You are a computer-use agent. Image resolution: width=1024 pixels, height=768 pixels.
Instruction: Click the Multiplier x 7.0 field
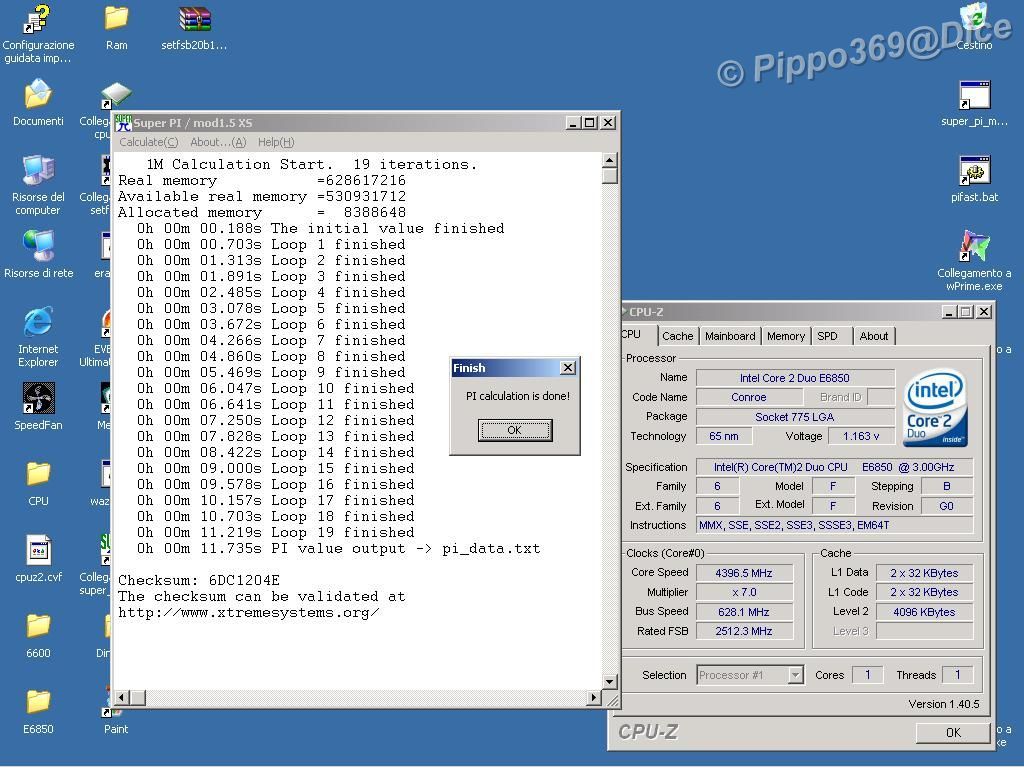point(744,592)
